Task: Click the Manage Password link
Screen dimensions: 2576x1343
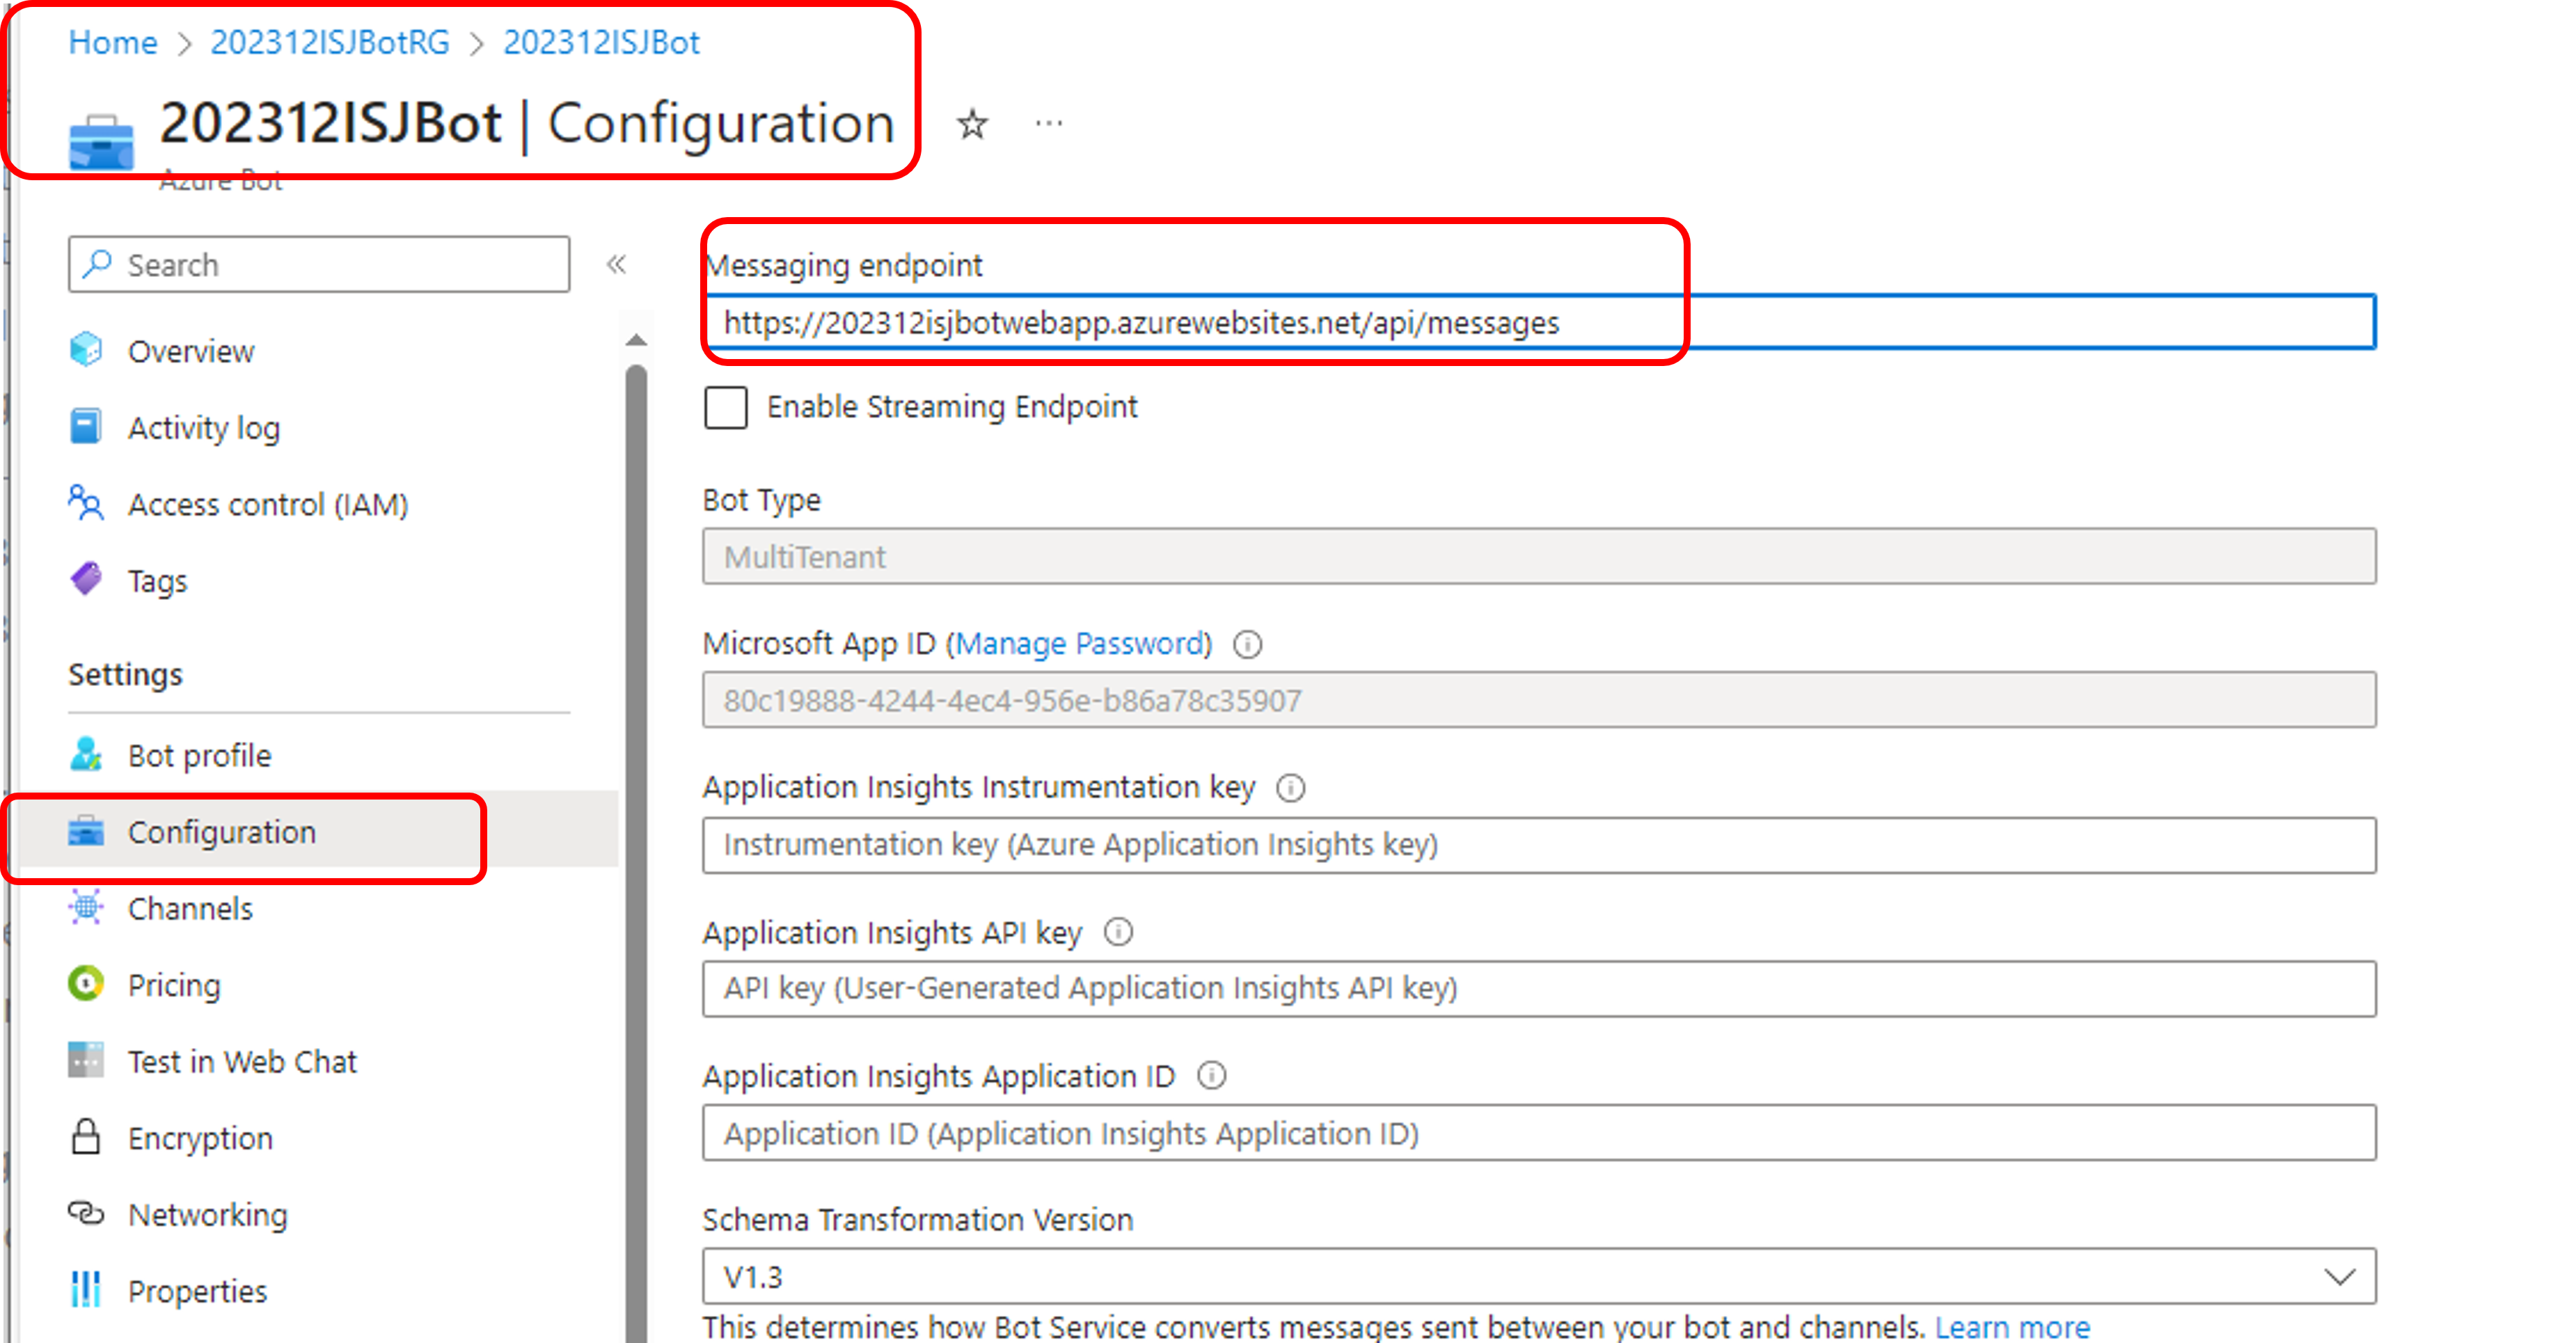Action: point(1079,644)
